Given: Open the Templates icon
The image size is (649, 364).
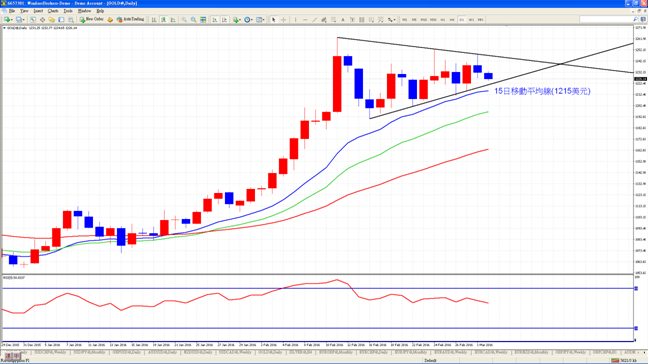Looking at the screenshot, I should click(259, 19).
